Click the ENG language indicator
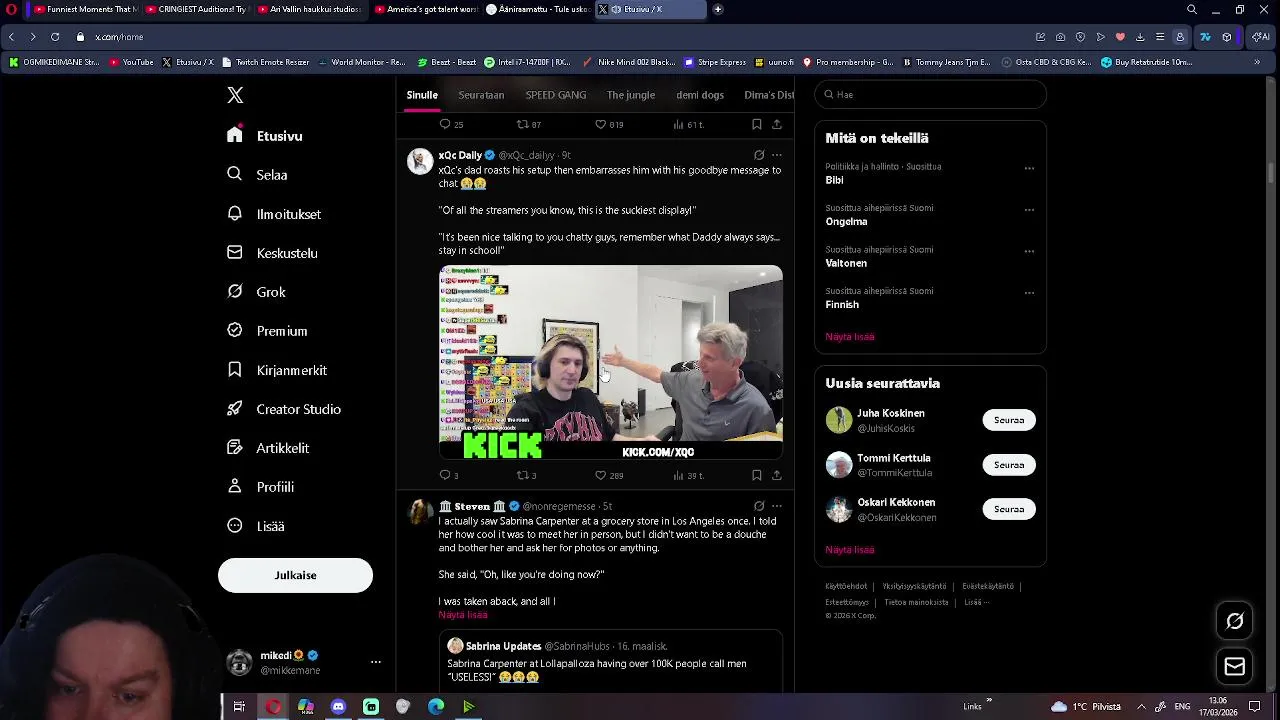The width and height of the screenshot is (1280, 720). coord(1181,707)
